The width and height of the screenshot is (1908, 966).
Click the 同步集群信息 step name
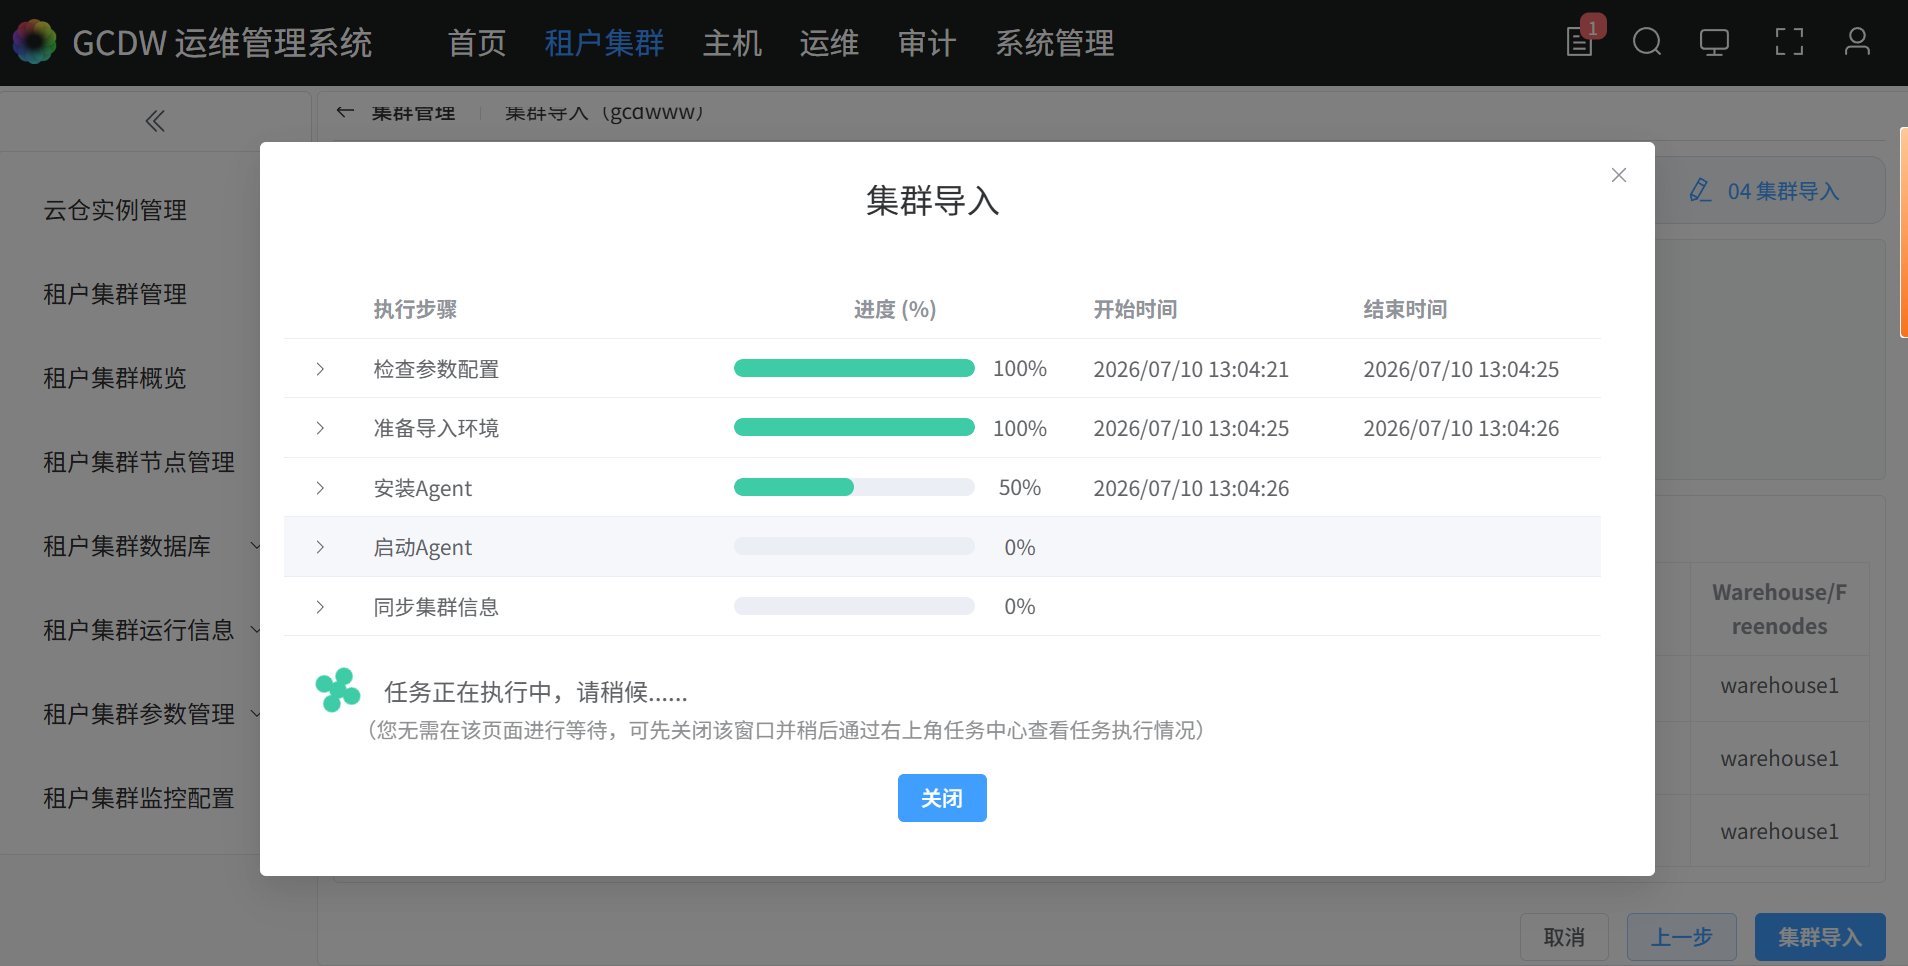click(x=436, y=607)
